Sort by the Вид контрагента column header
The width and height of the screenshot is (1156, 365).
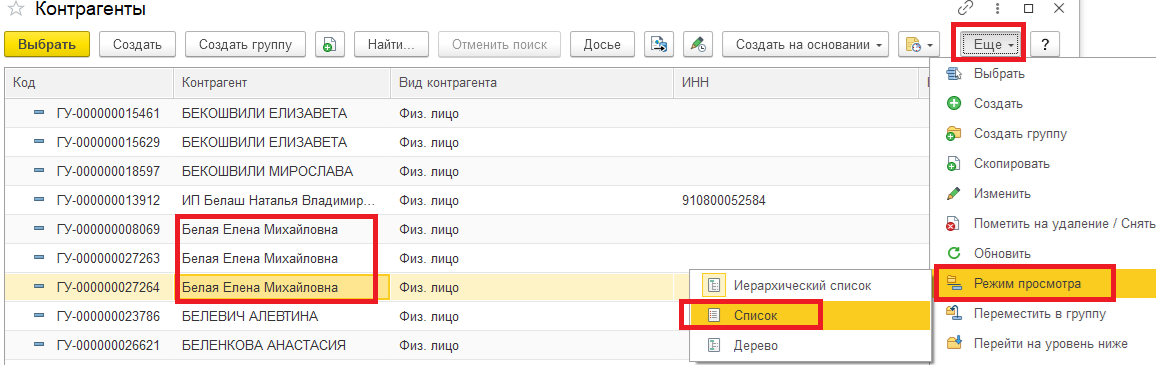532,83
